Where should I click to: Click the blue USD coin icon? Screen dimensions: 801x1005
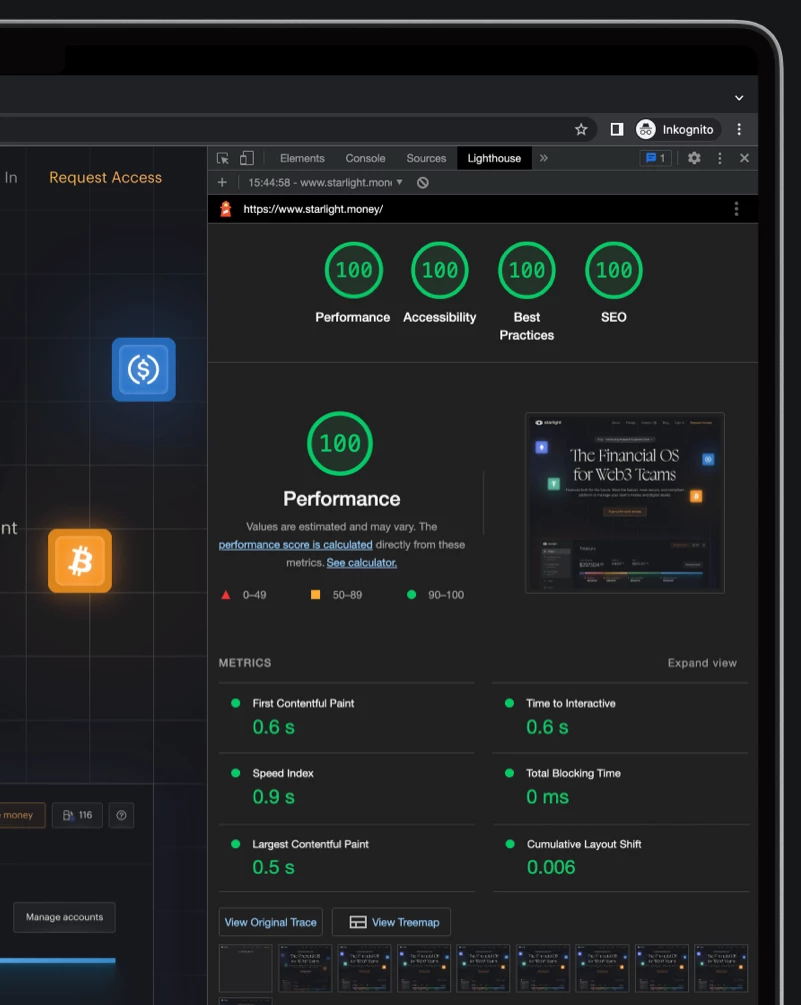click(144, 370)
